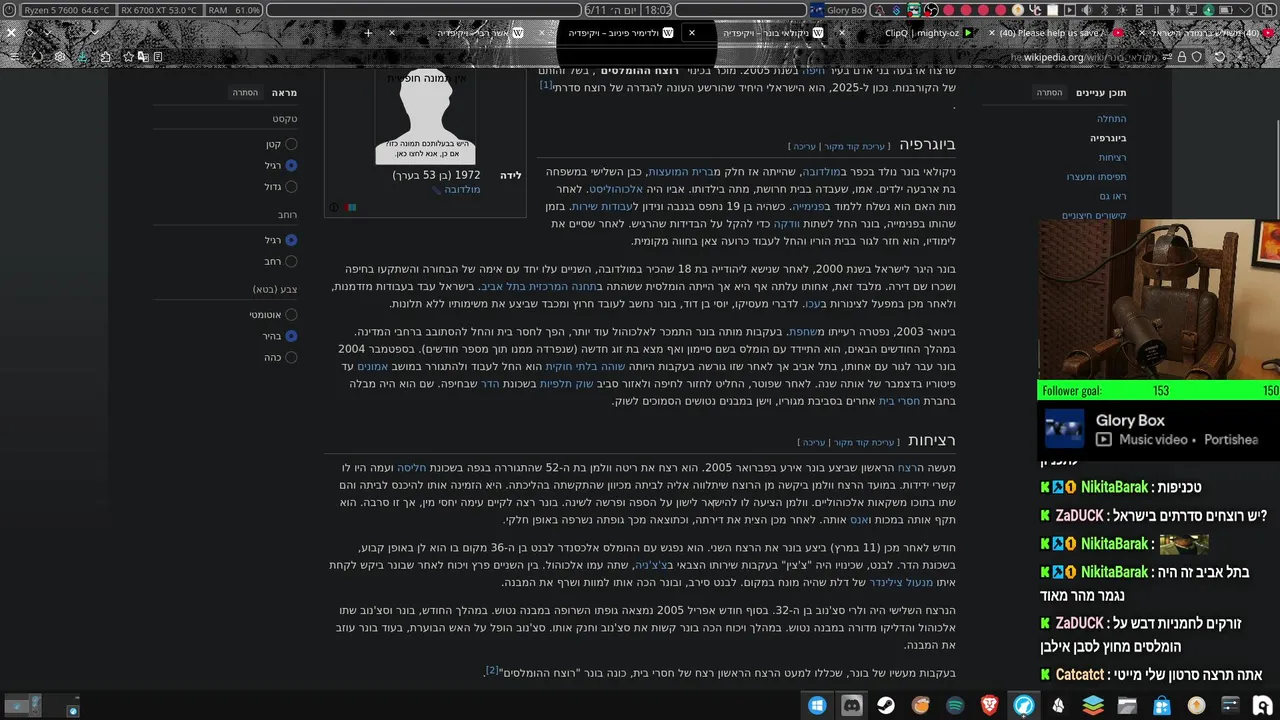1280x720 pixels.
Task: Open the Discord icon in the taskbar
Action: tap(852, 705)
